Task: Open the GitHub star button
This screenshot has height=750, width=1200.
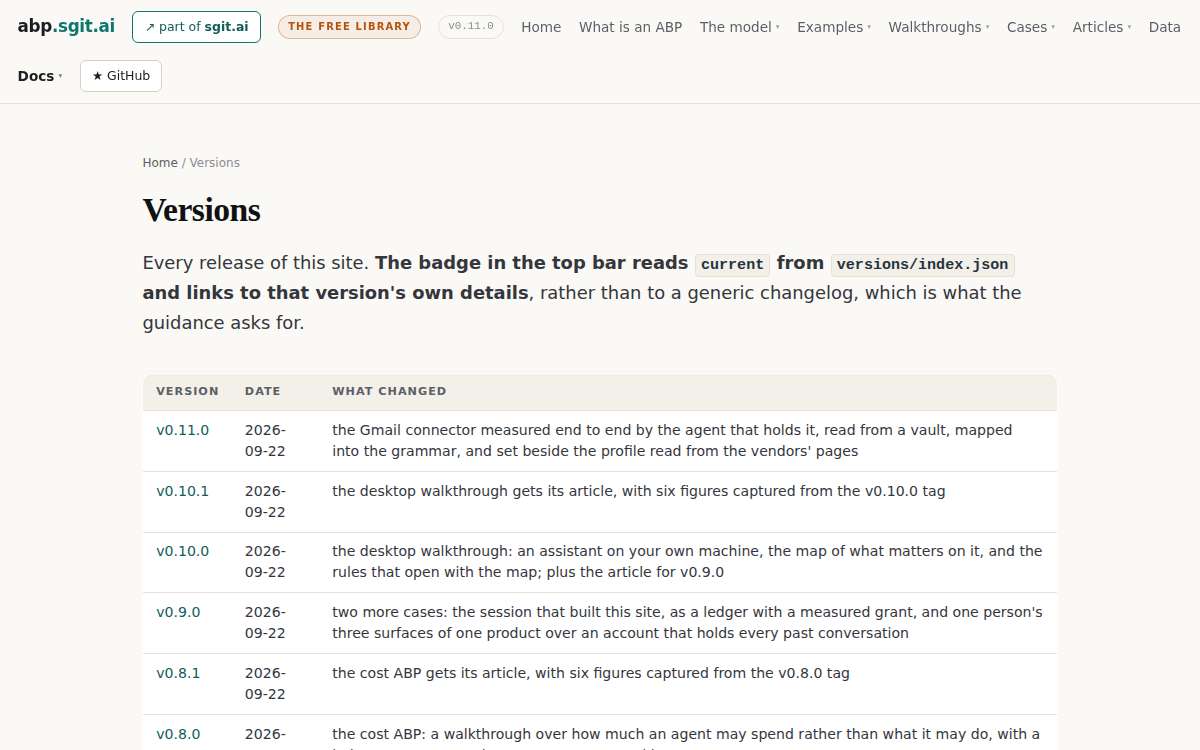Action: [x=121, y=76]
